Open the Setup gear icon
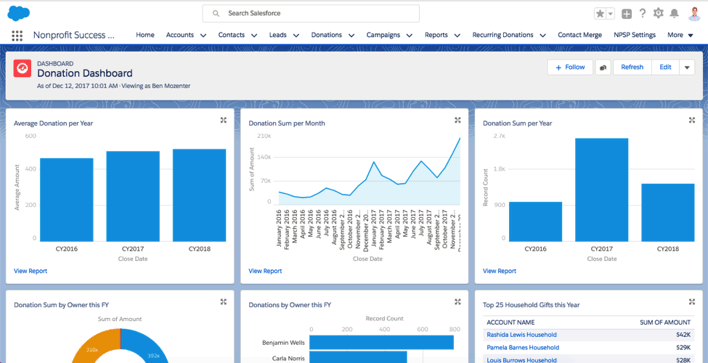 coord(658,13)
